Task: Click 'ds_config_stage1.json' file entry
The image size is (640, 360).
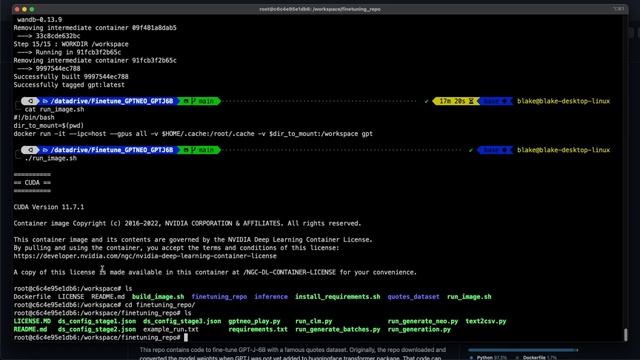Action: click(97, 321)
